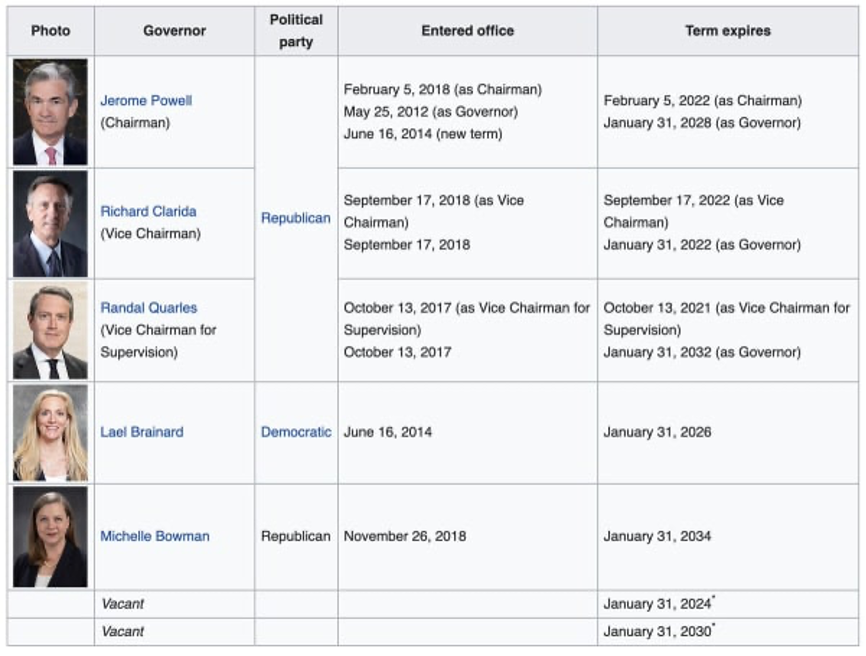Open the Randal Quarles link
Viewport: 866px width, 656px height.
[x=149, y=308]
